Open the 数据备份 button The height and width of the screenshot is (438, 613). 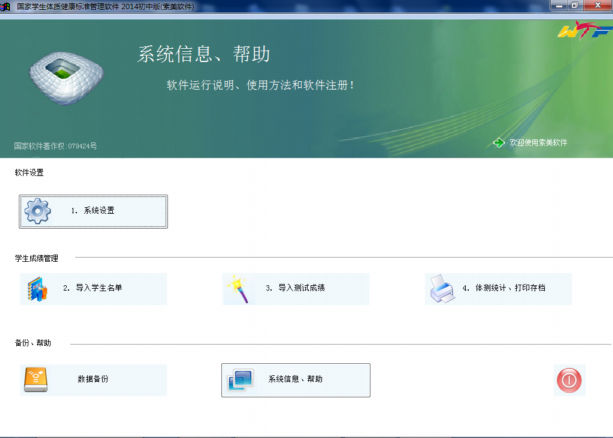coord(93,380)
